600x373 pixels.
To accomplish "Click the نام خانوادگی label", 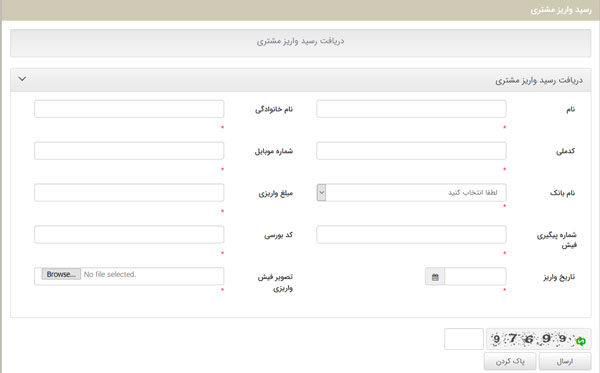I will [274, 110].
